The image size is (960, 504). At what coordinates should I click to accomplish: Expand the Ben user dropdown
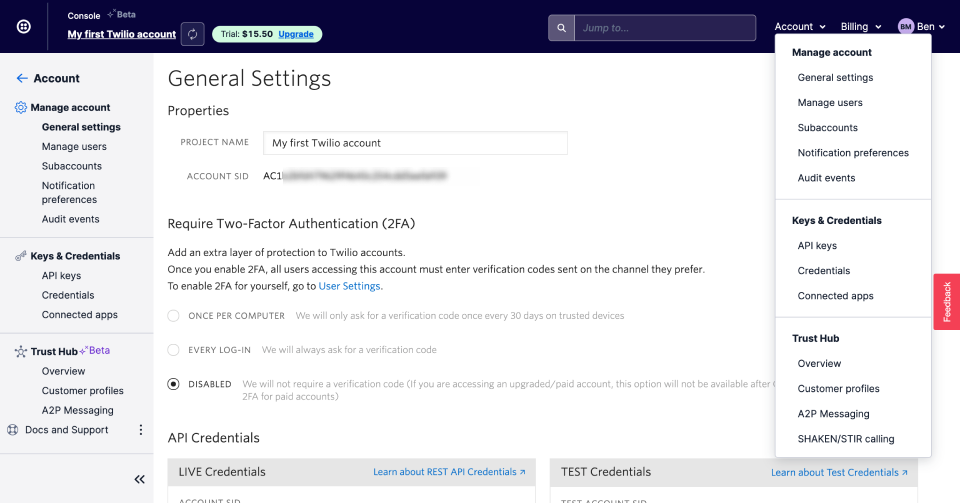[x=930, y=26]
